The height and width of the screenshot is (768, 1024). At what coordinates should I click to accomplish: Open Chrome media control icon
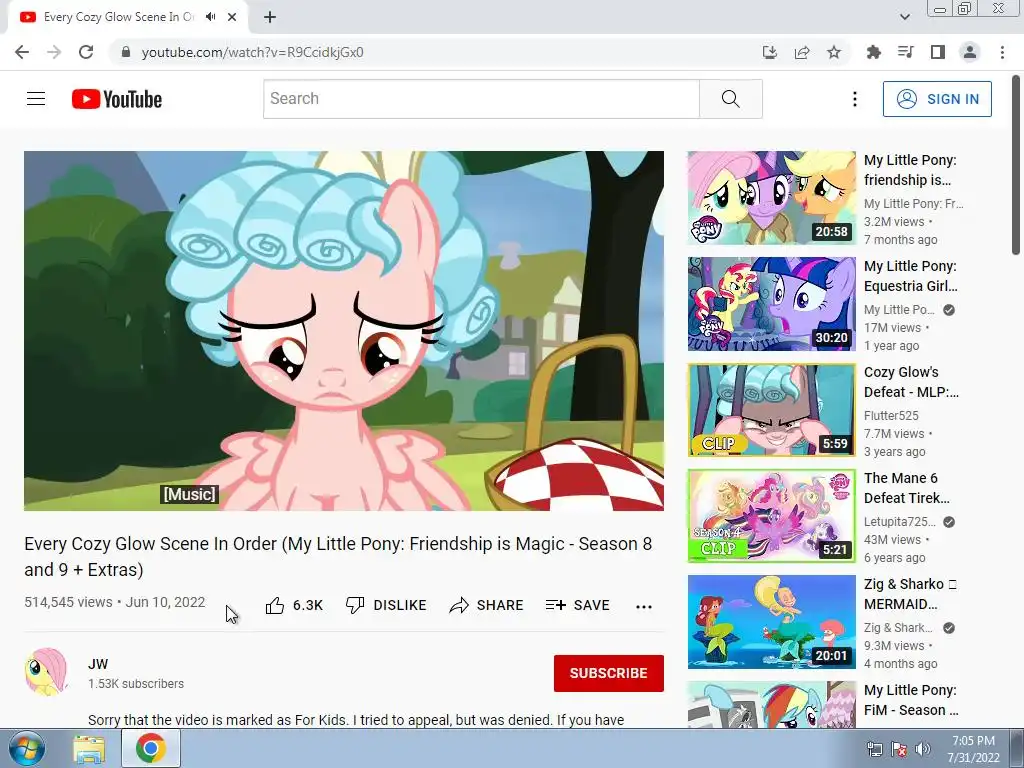[905, 52]
